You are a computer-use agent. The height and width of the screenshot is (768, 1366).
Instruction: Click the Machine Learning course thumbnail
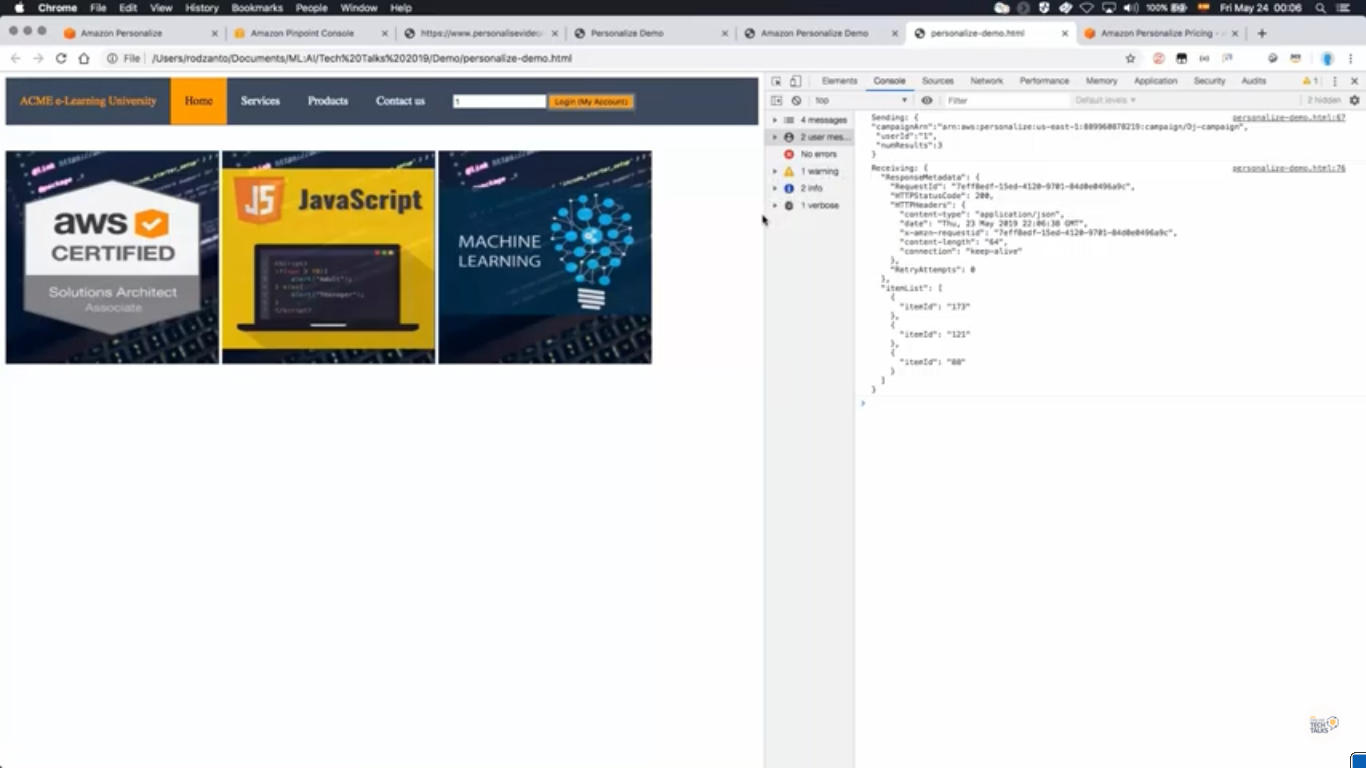545,257
